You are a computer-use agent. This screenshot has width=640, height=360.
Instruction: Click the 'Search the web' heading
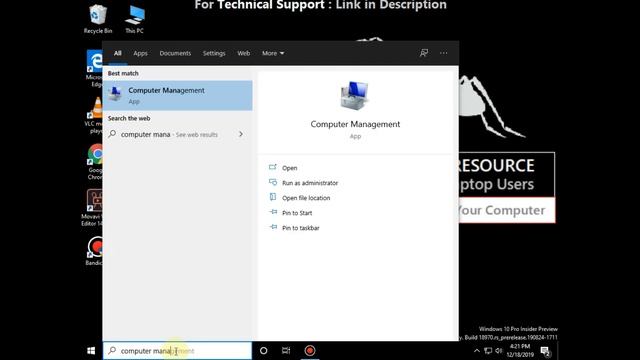click(x=129, y=118)
